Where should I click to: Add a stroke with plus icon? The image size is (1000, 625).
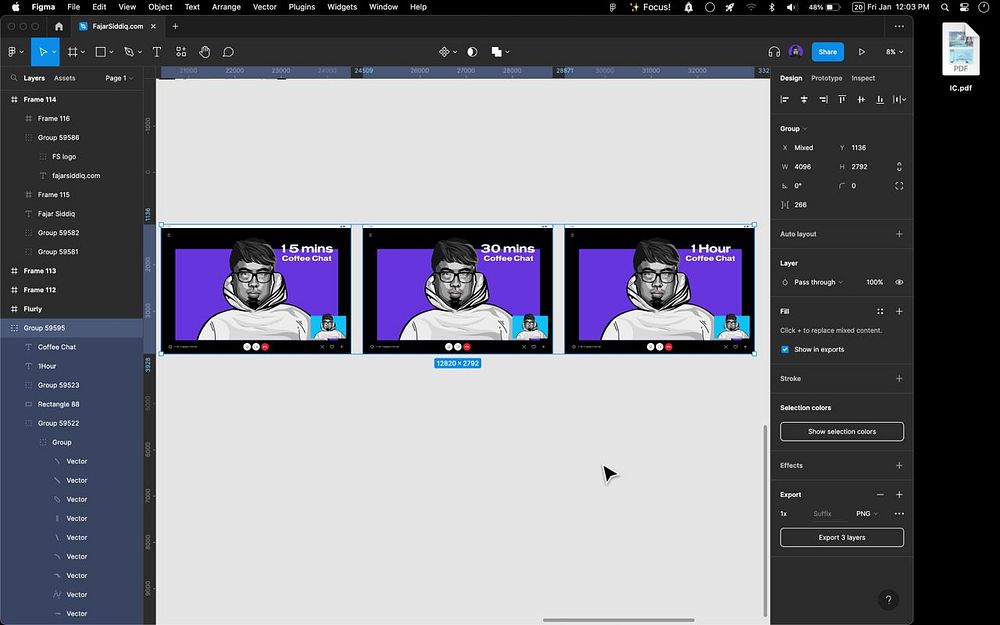(899, 378)
